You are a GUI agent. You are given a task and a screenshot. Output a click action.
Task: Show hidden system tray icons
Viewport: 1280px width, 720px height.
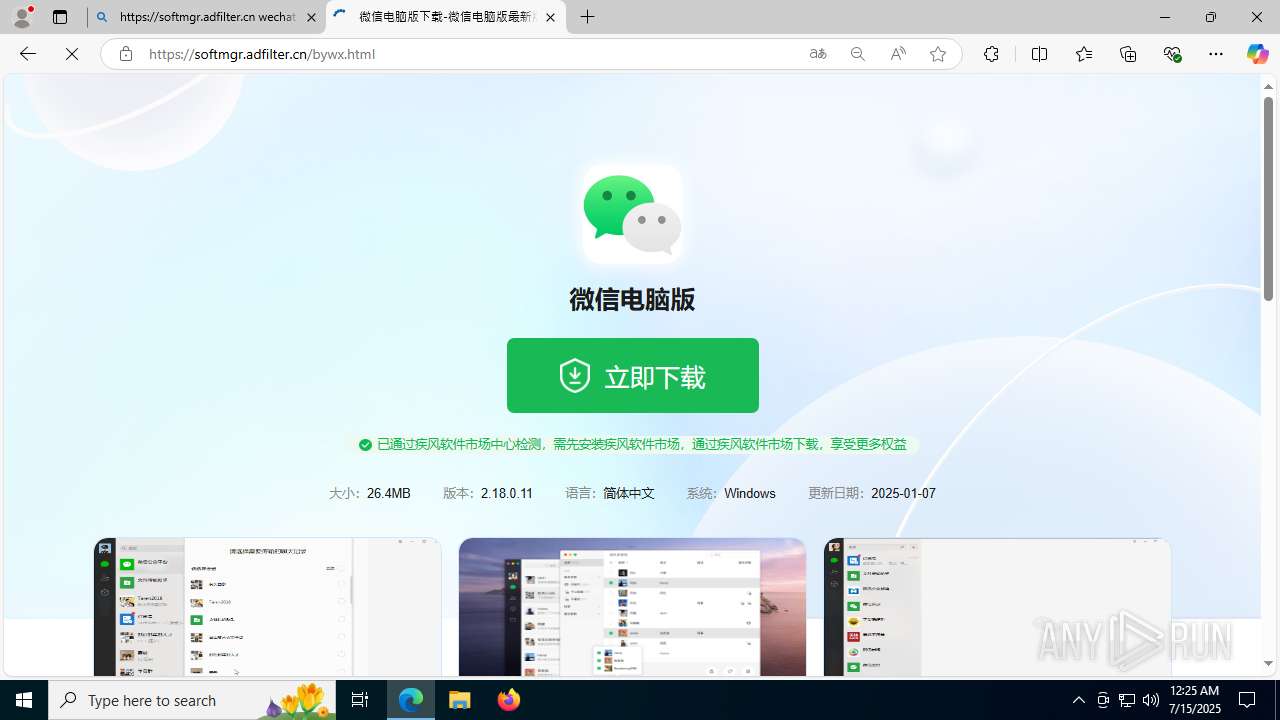click(1079, 700)
